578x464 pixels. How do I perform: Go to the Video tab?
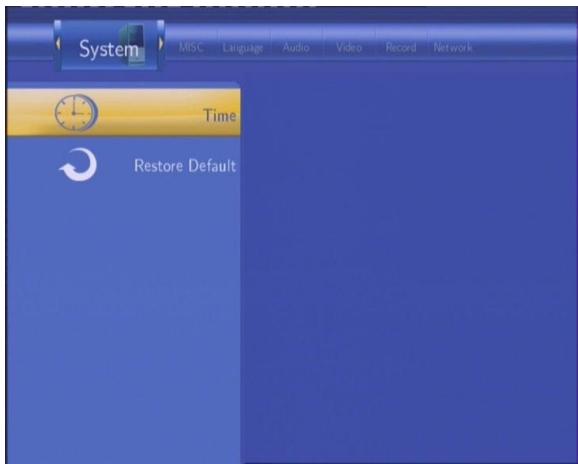point(349,48)
